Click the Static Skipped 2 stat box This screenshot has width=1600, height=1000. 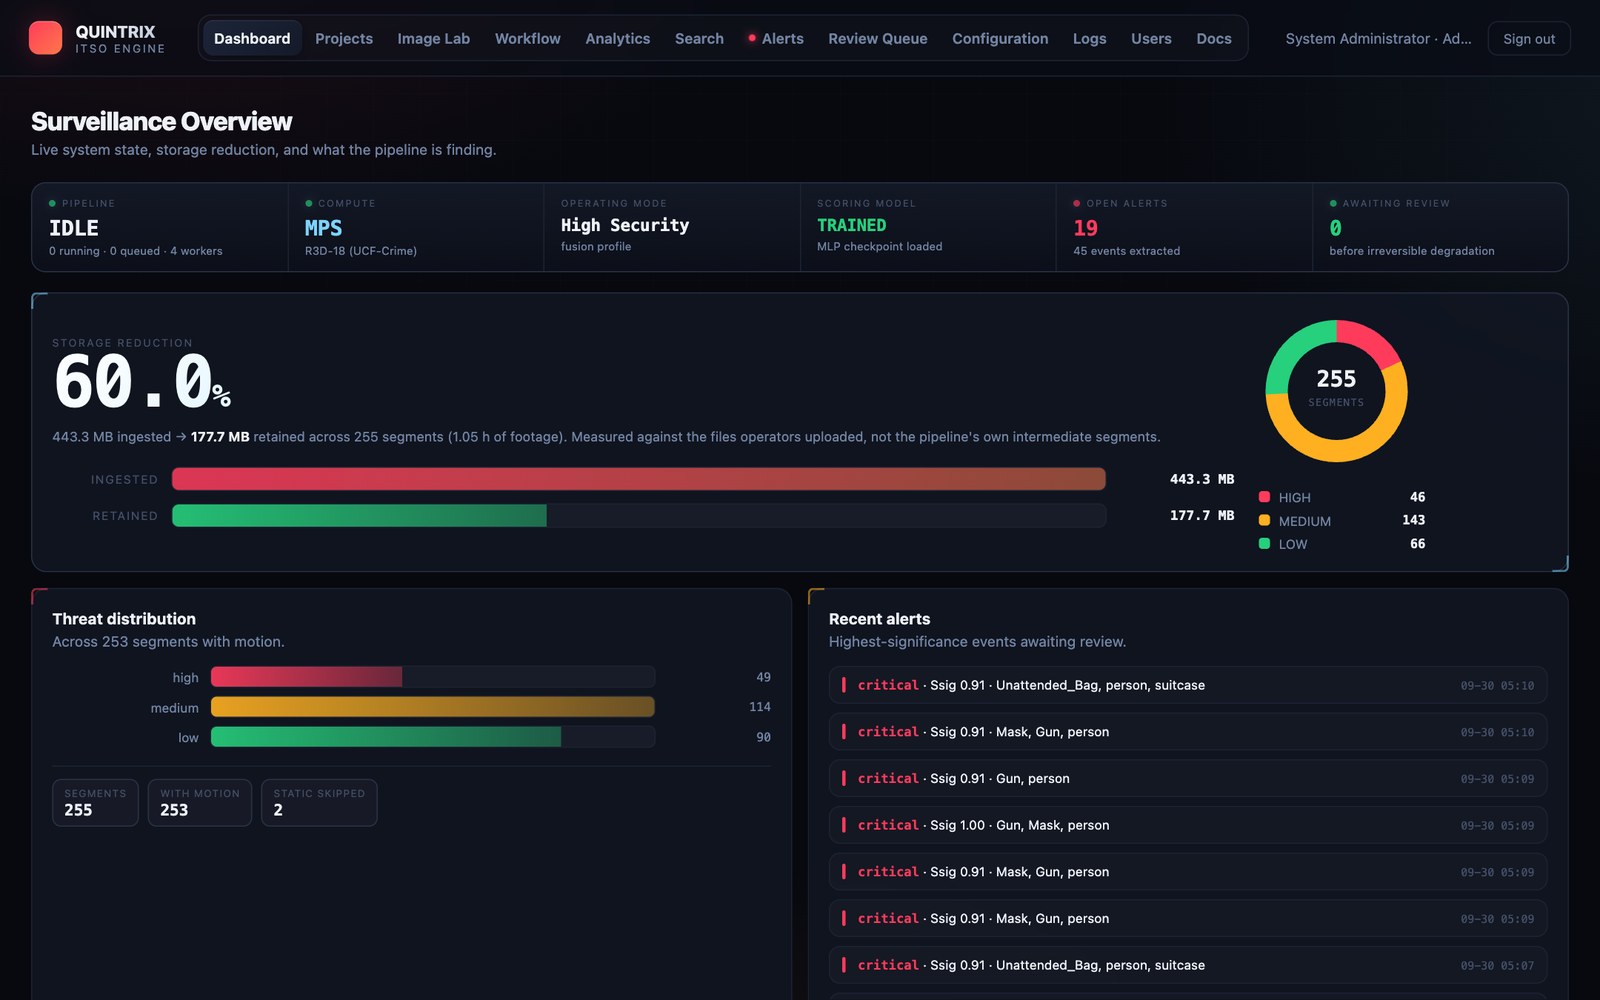pyautogui.click(x=319, y=802)
